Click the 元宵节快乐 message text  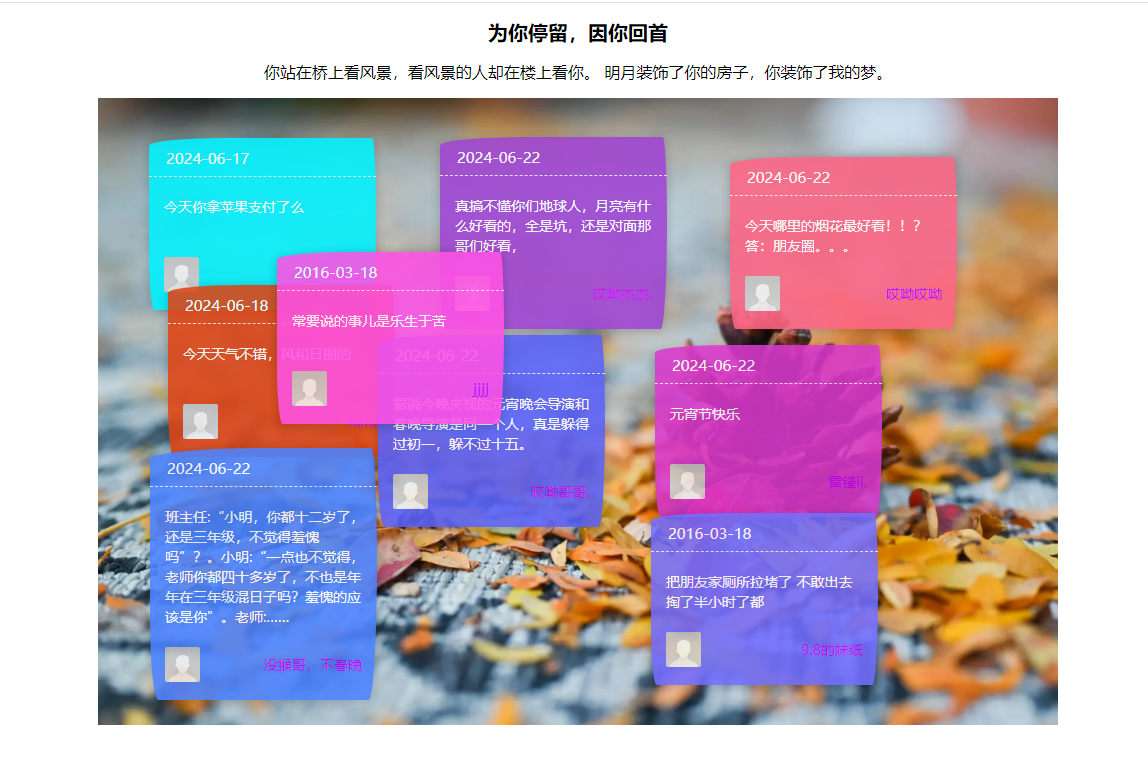click(704, 414)
